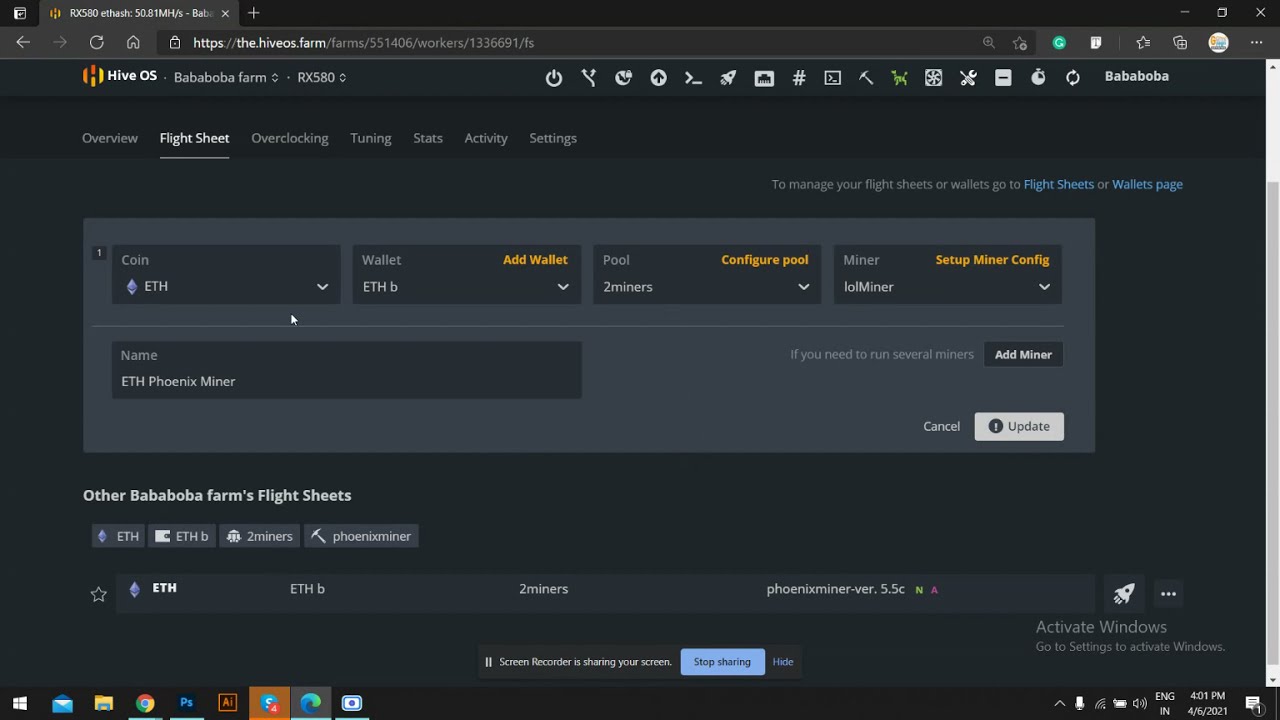Cancel the flight sheet edit
The height and width of the screenshot is (720, 1280).
tap(941, 426)
